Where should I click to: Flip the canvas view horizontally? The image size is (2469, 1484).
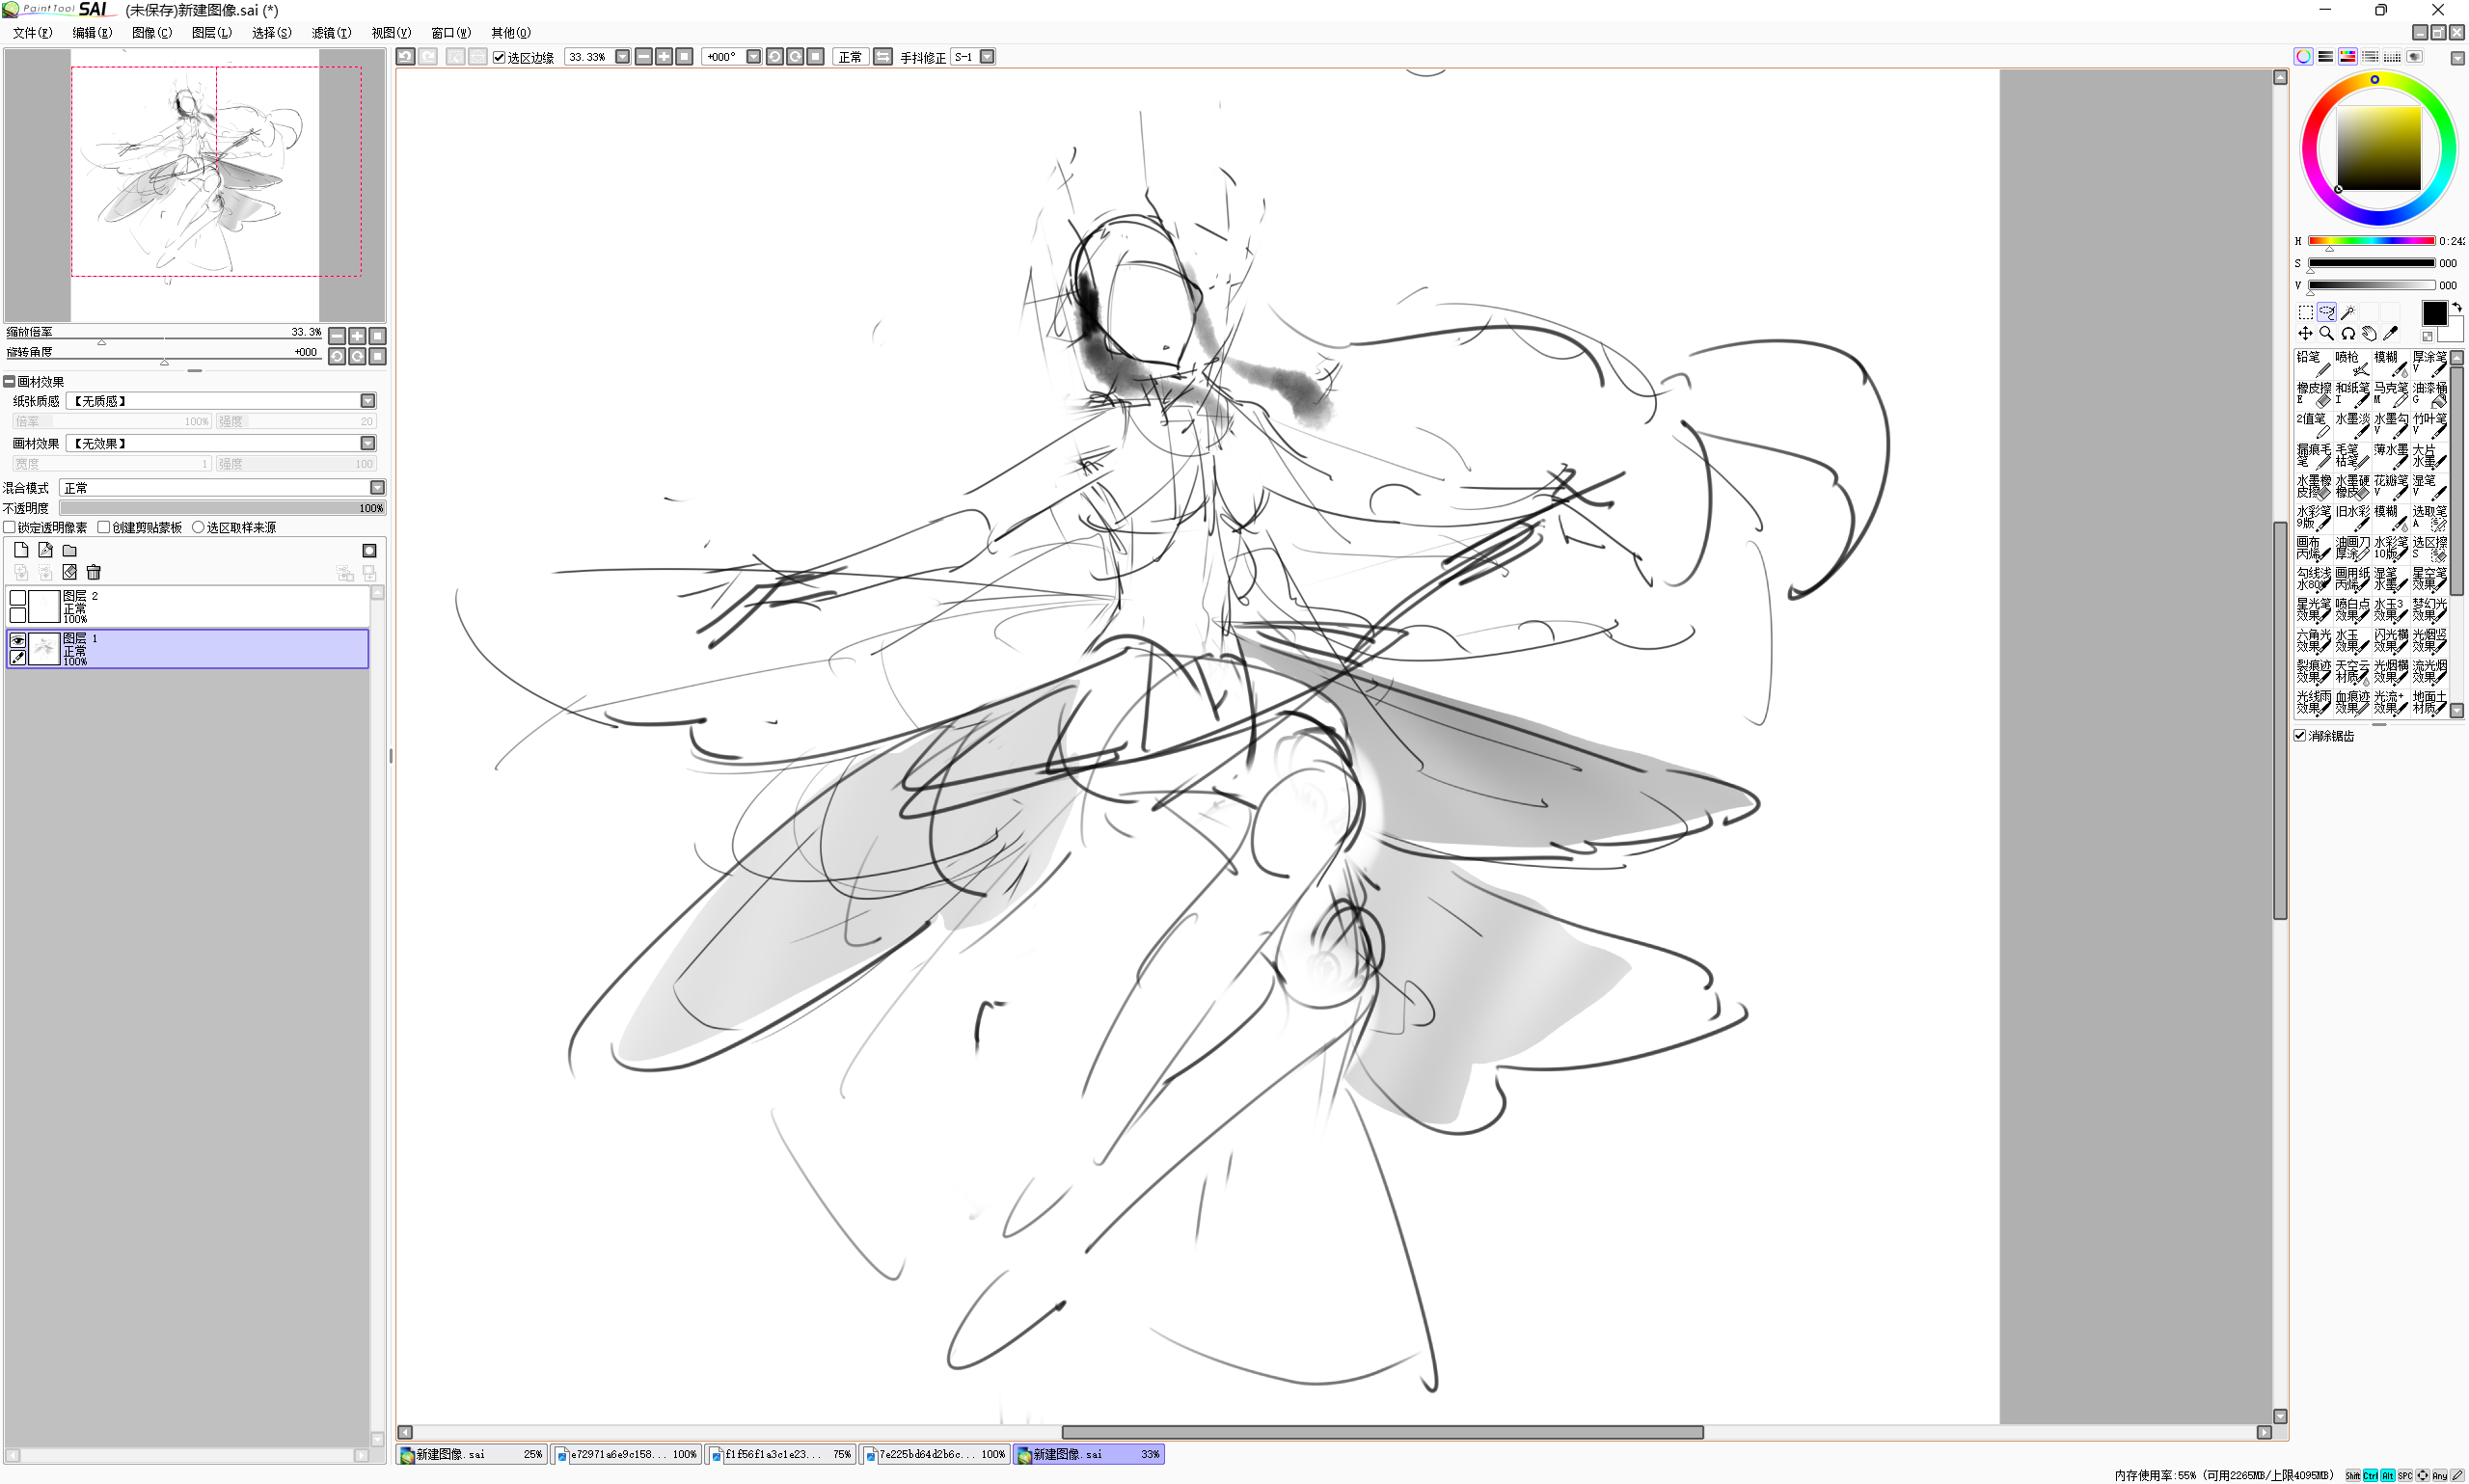point(883,57)
